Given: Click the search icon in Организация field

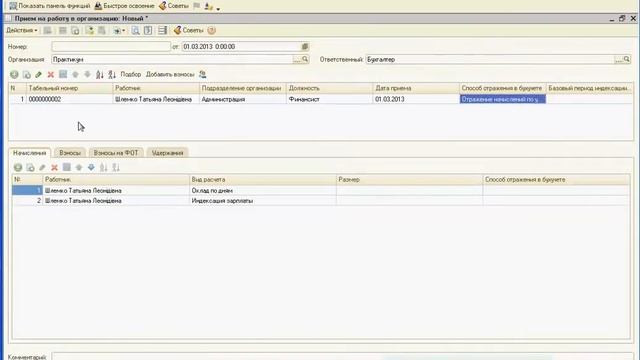Looking at the screenshot, I should click(x=305, y=60).
